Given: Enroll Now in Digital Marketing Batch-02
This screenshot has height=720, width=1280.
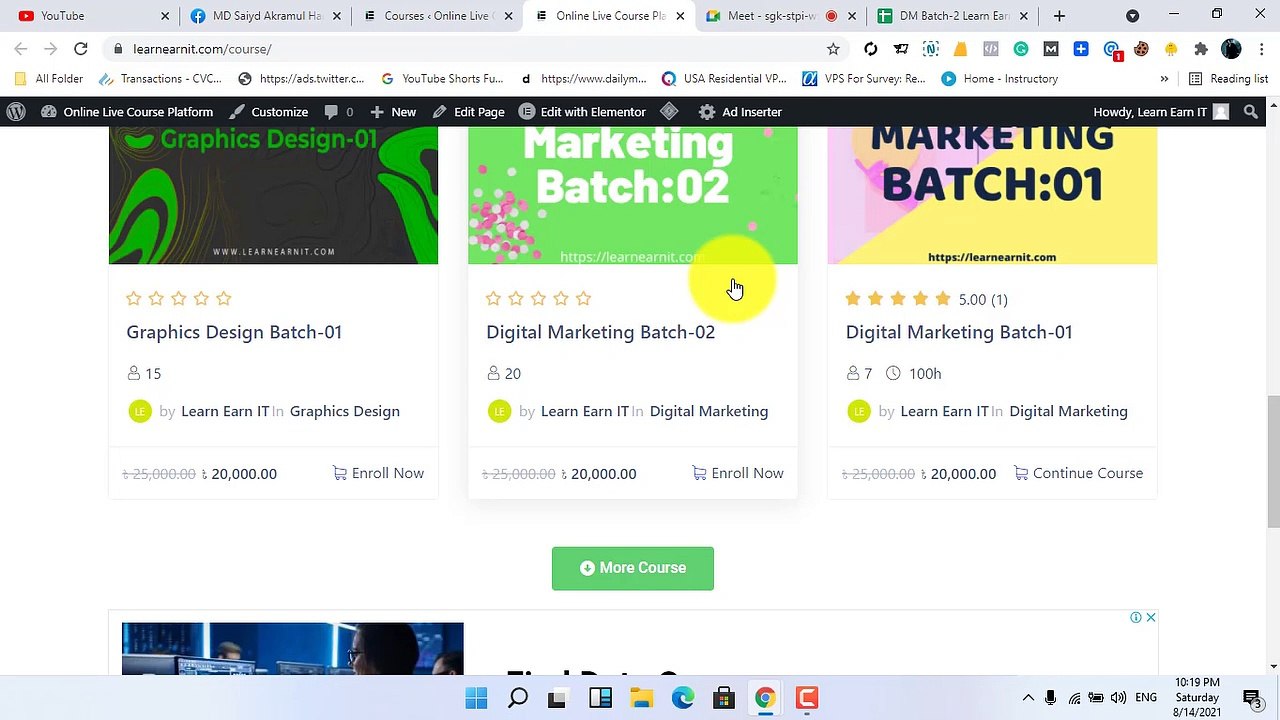Looking at the screenshot, I should pyautogui.click(x=738, y=473).
